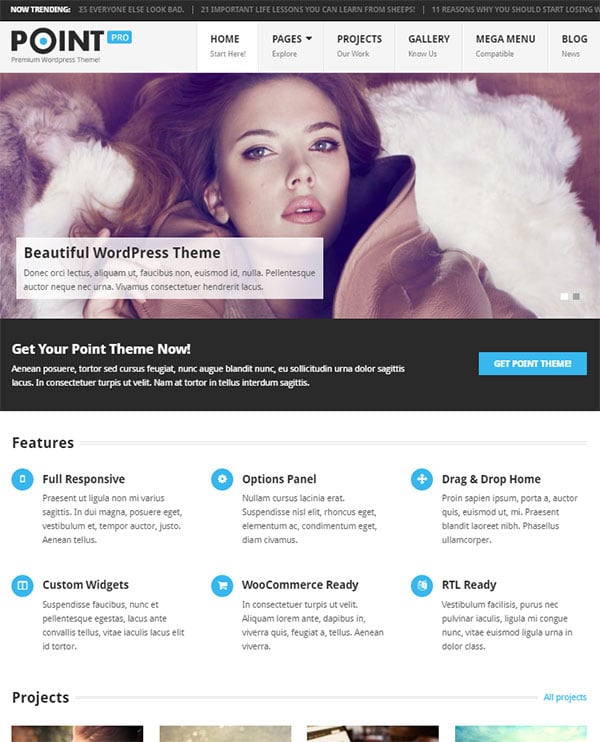Select the first slider pagination dot
600x742 pixels.
pyautogui.click(x=564, y=296)
